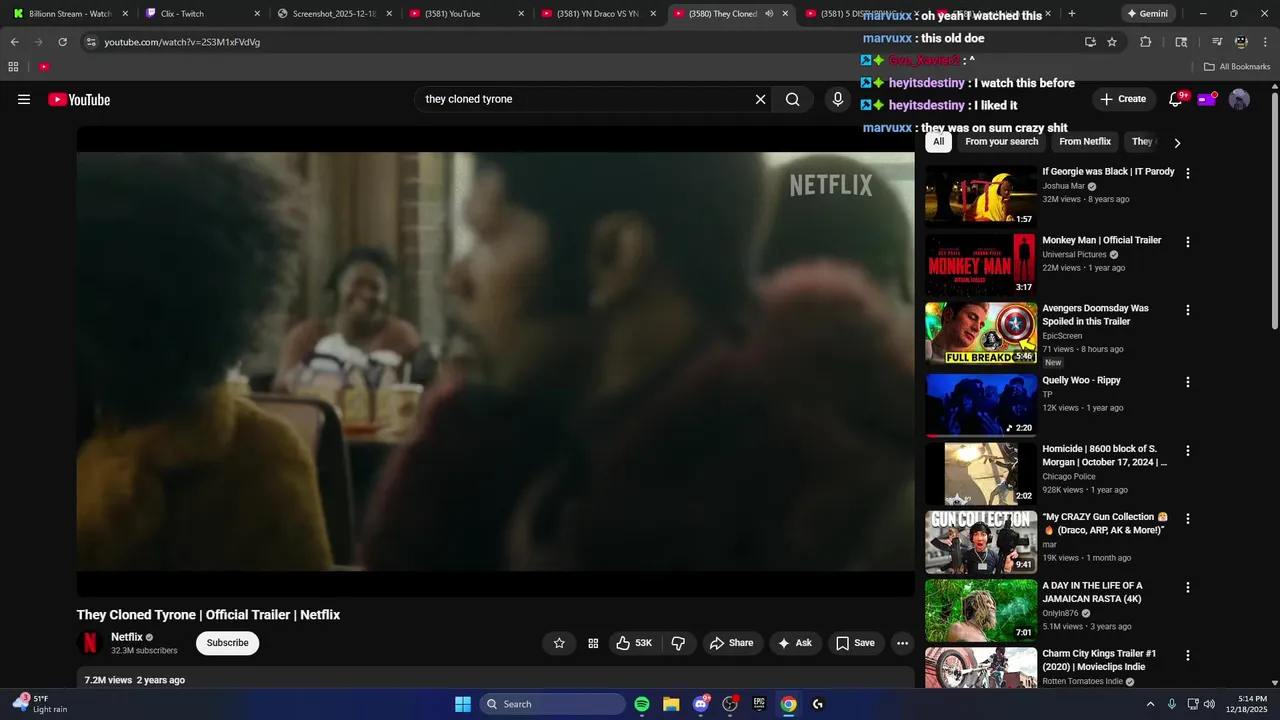Viewport: 1280px width, 720px height.
Task: Open Spotify from the taskbar
Action: (642, 704)
